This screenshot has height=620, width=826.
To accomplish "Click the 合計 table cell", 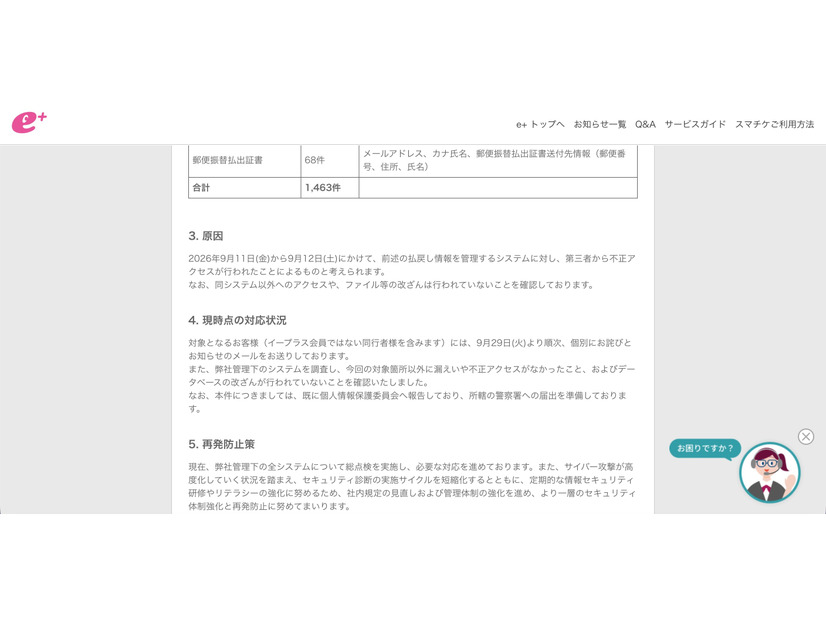I will (244, 188).
